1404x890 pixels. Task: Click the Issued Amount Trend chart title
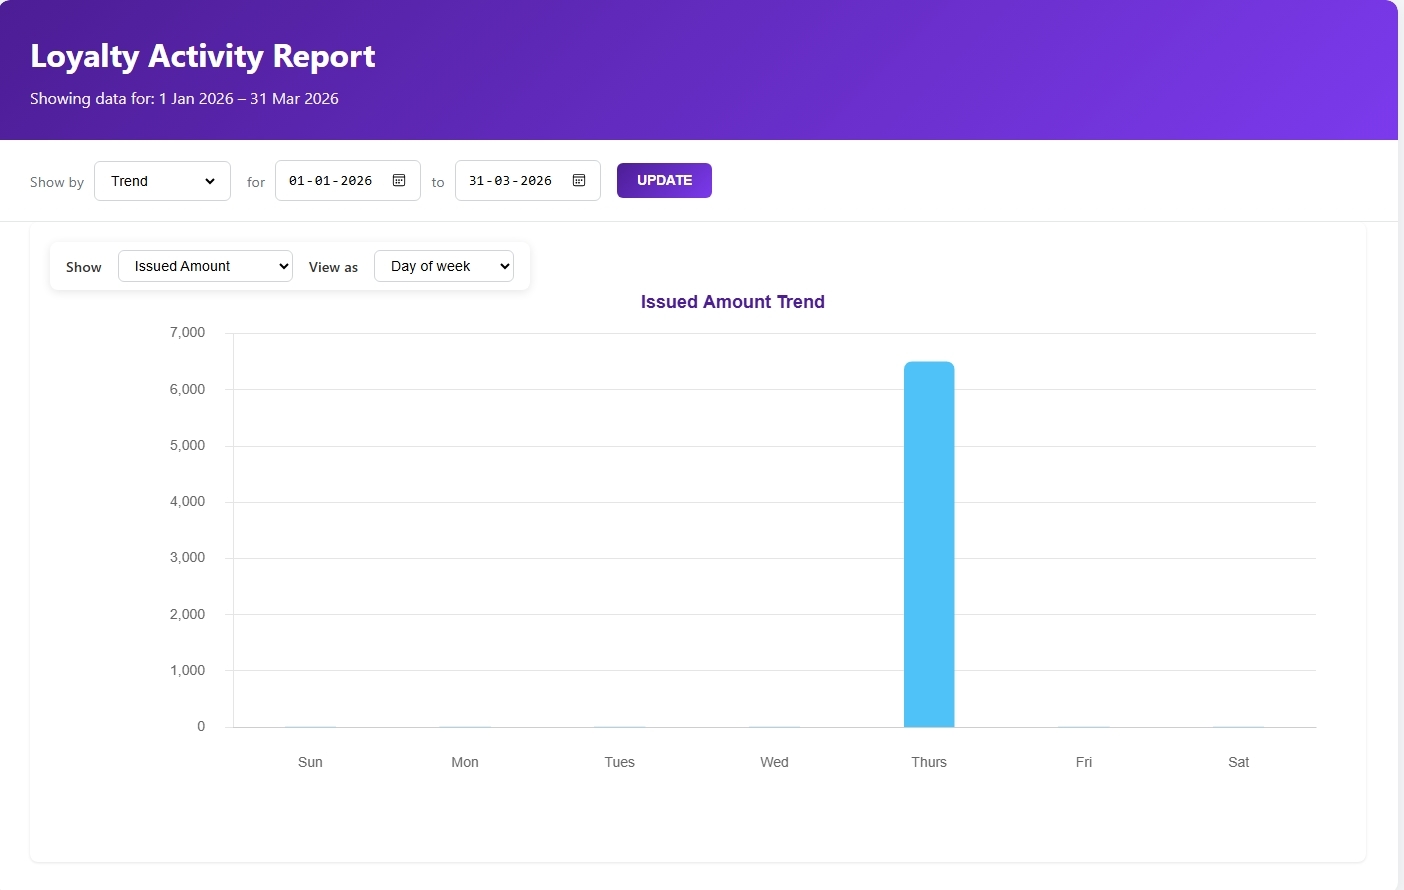click(732, 301)
